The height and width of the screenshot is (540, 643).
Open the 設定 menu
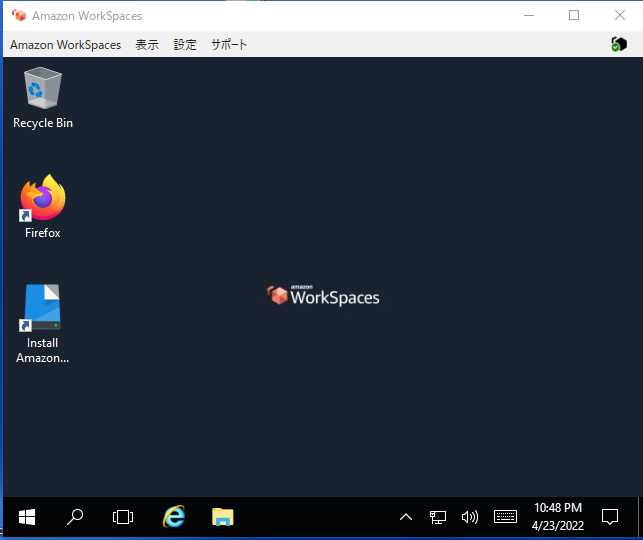[x=185, y=45]
